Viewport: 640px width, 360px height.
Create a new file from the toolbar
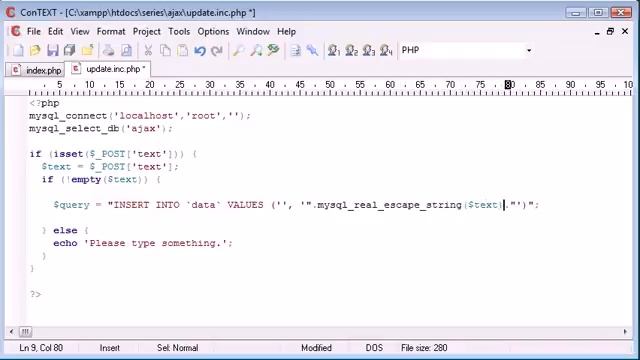(x=18, y=51)
